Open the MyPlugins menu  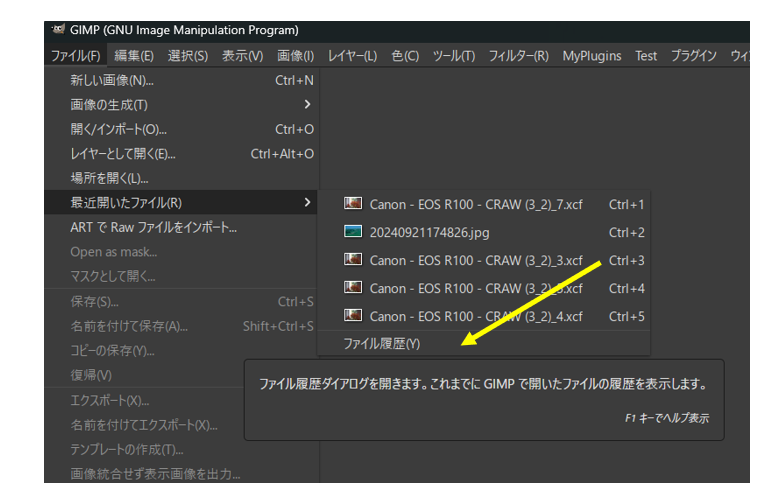(592, 56)
